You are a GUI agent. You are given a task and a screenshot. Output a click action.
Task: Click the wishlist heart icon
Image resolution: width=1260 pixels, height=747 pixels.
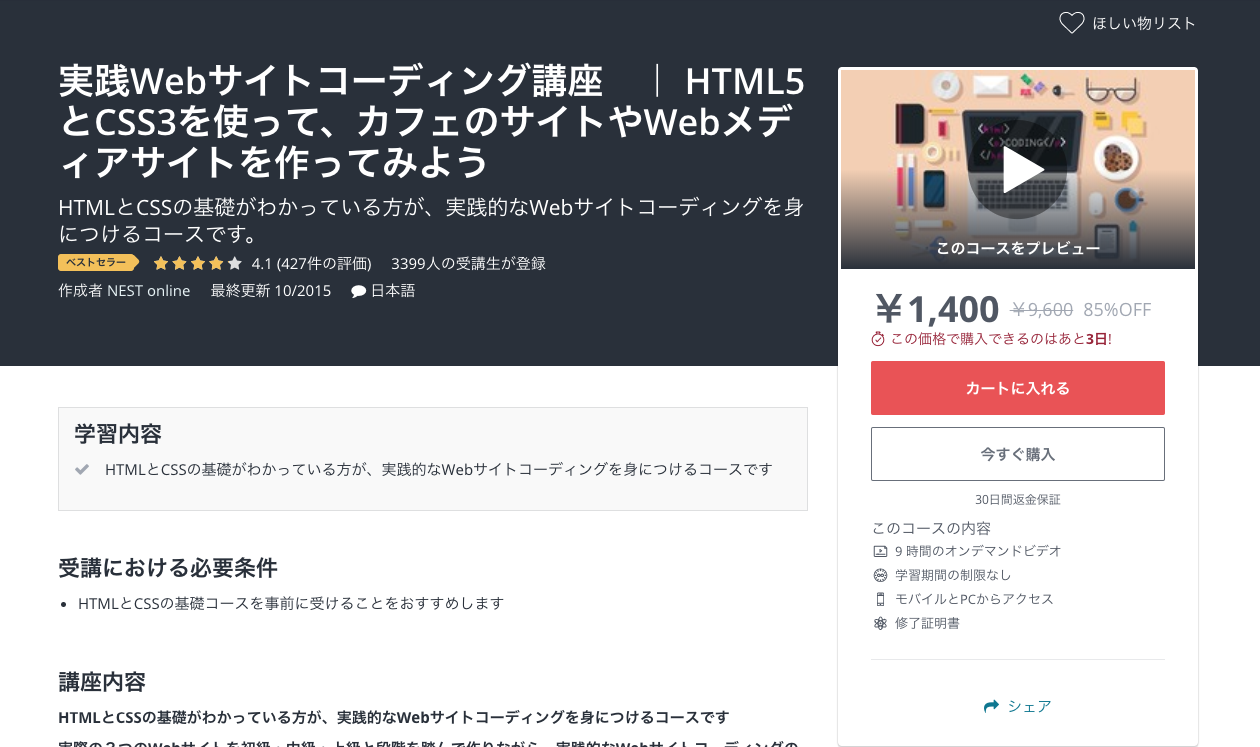1071,23
